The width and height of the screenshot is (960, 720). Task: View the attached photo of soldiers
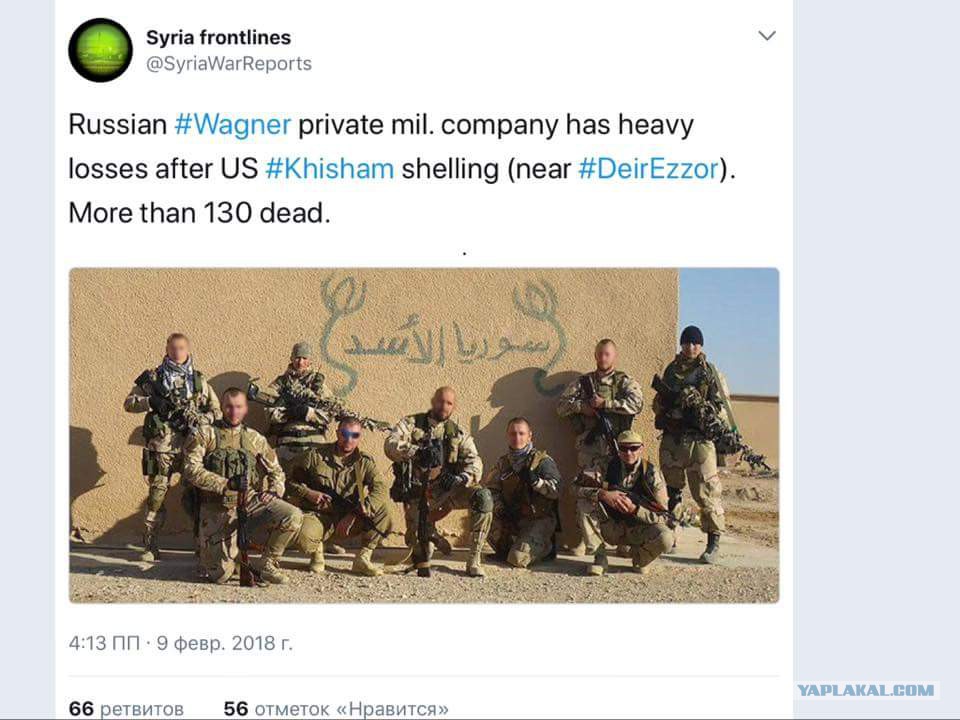424,435
